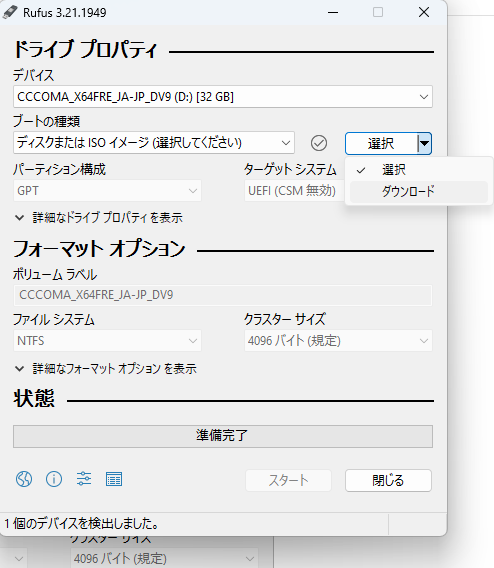The height and width of the screenshot is (568, 494).
Task: Open the ファイル システム NTFS dropdown
Action: point(107,341)
